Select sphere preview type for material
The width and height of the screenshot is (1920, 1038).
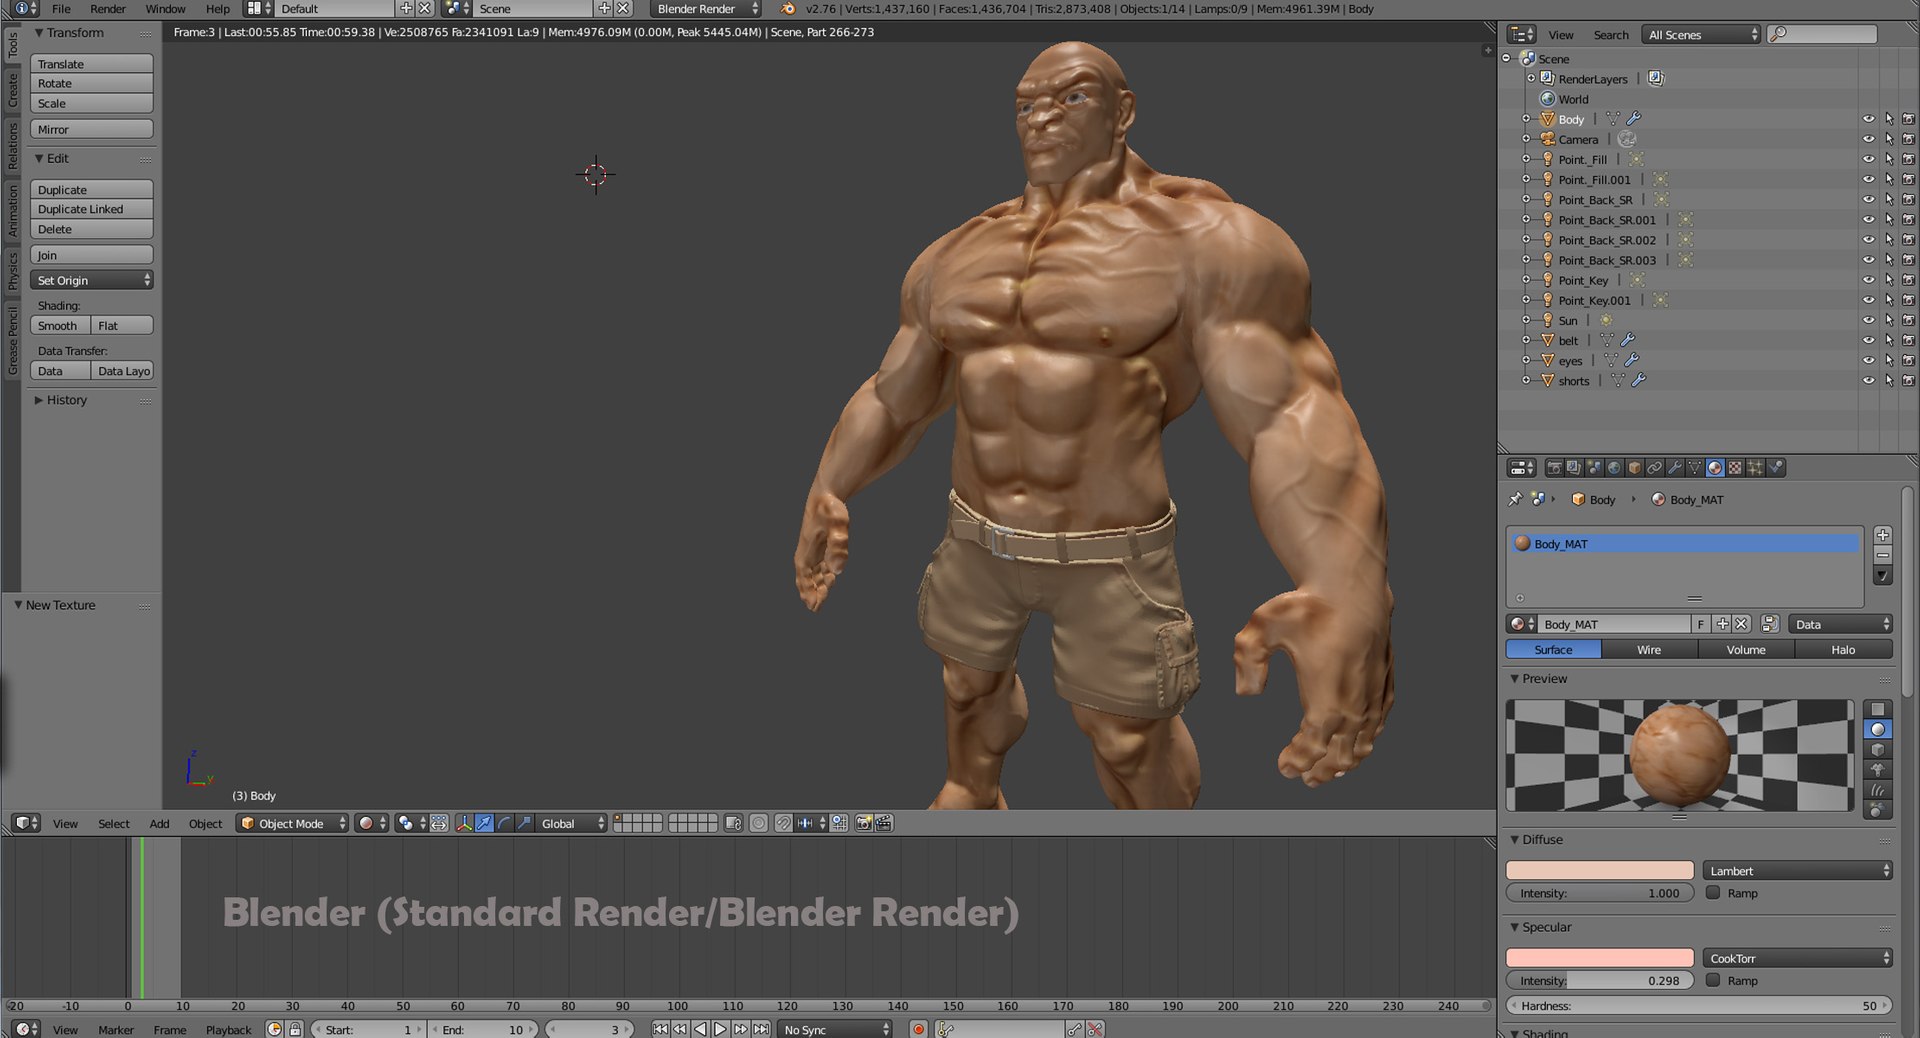click(1878, 729)
